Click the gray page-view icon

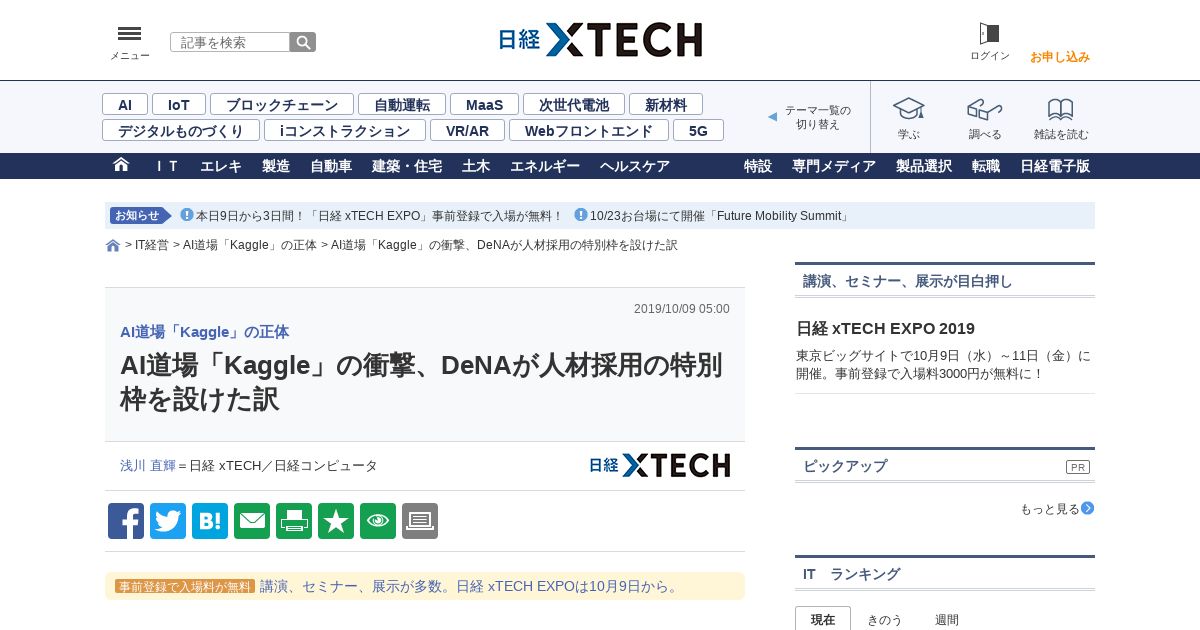pos(420,521)
